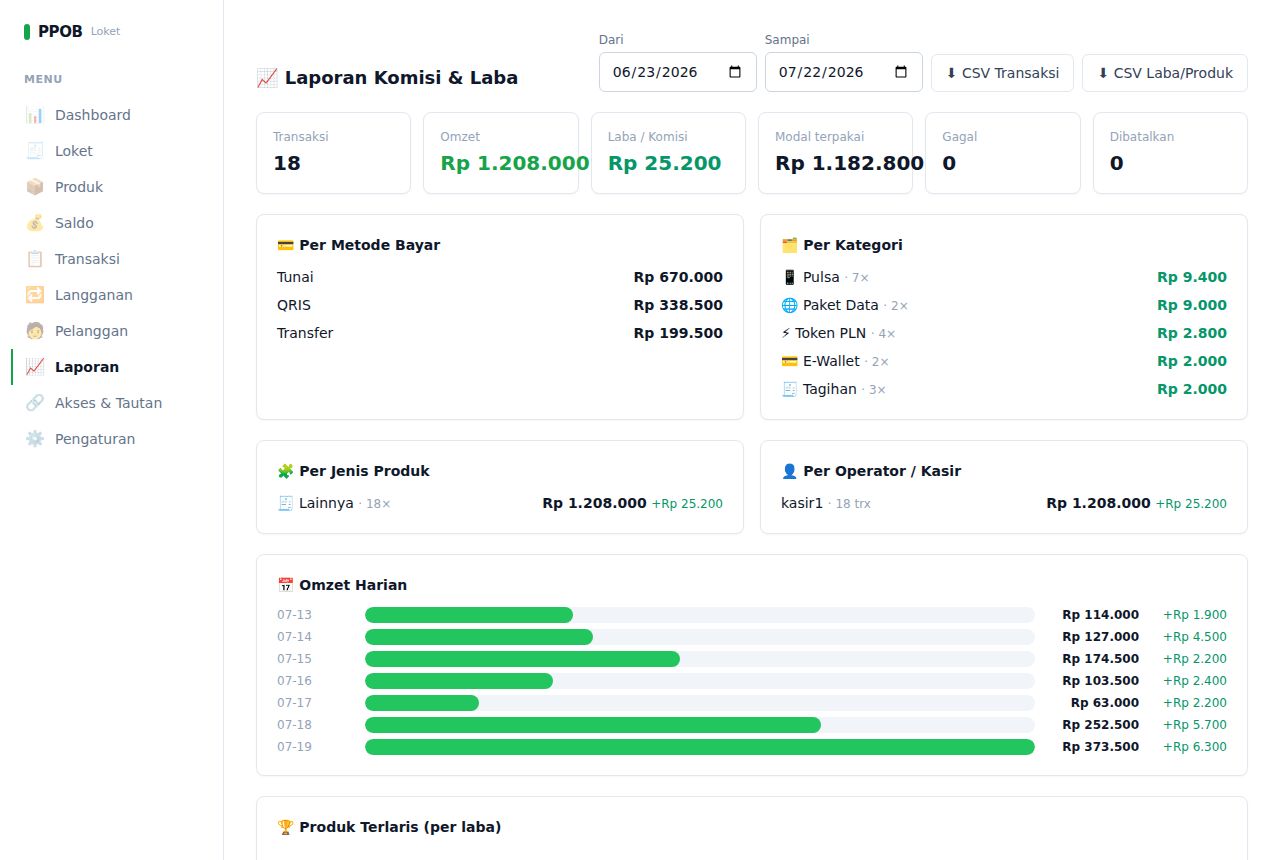The width and height of the screenshot is (1280, 860).
Task: Click the user icon beside Per Operator / Kasir
Action: pos(789,471)
